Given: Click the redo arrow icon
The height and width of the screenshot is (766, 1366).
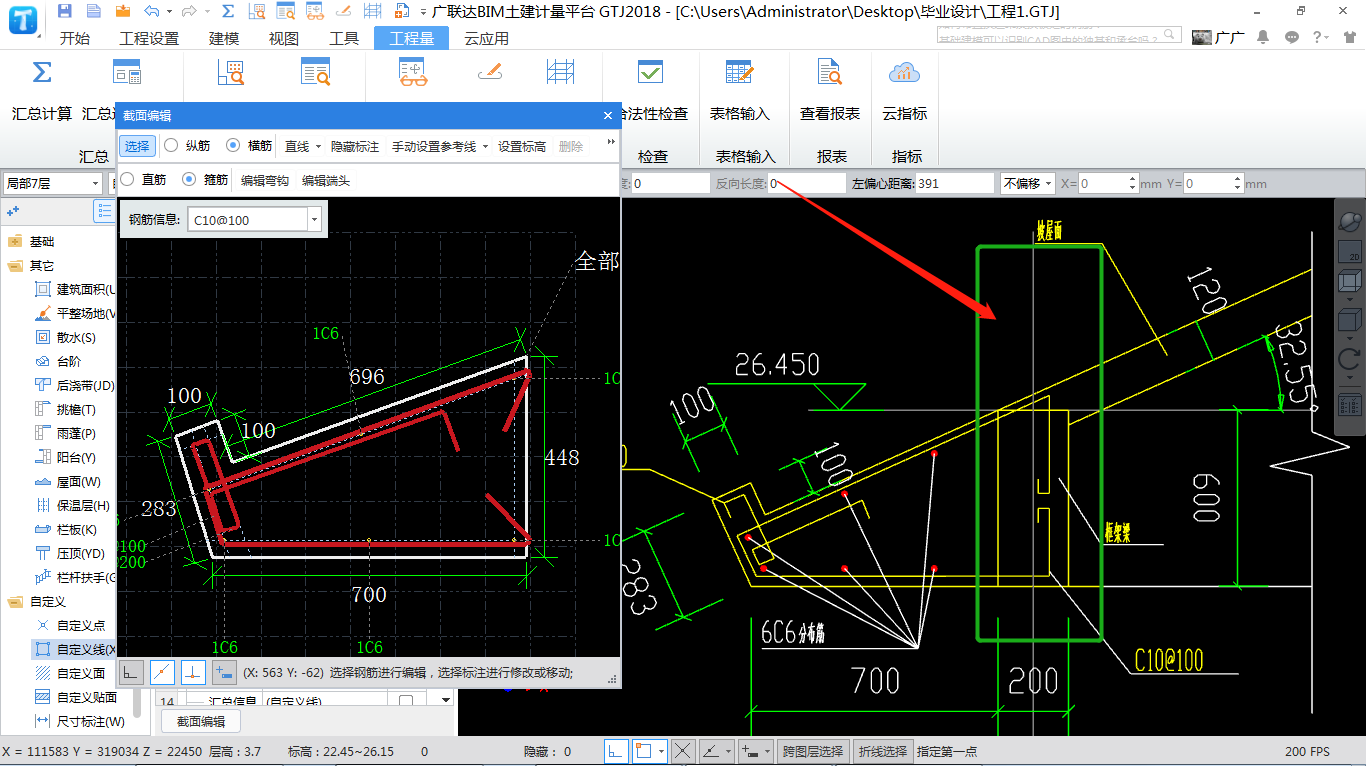Looking at the screenshot, I should (x=190, y=11).
